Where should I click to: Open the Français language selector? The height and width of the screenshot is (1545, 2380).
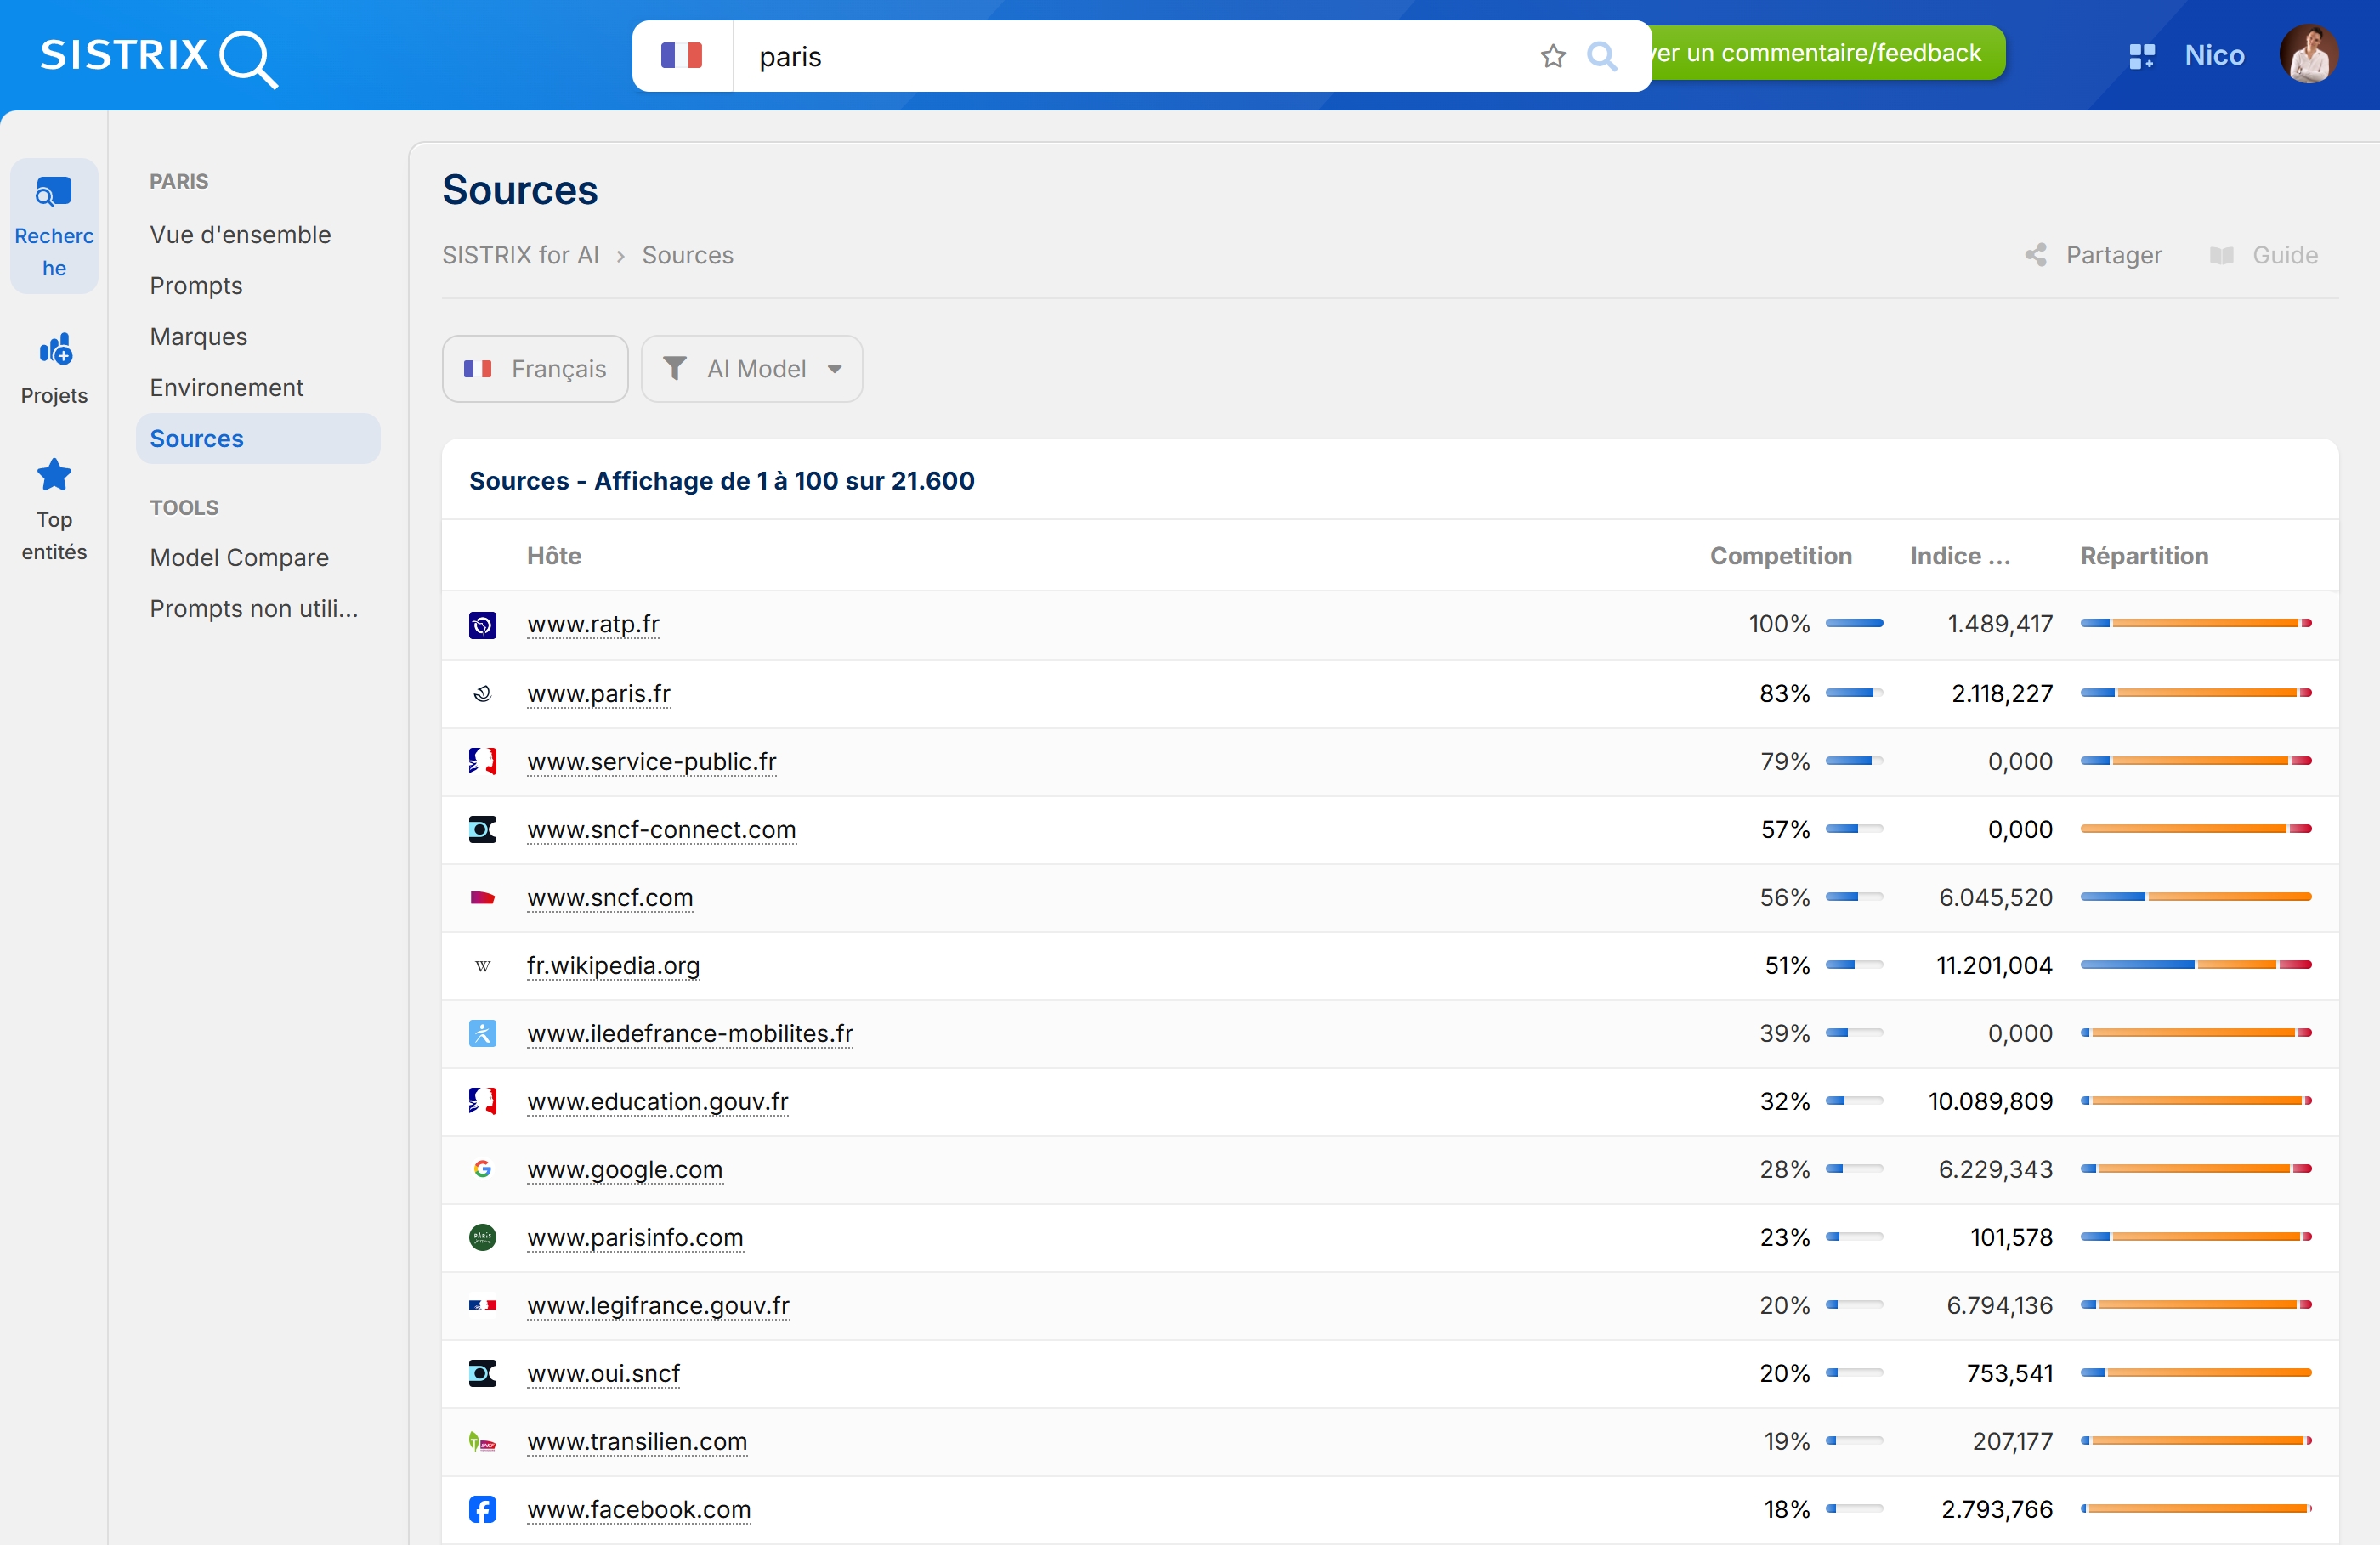point(535,369)
